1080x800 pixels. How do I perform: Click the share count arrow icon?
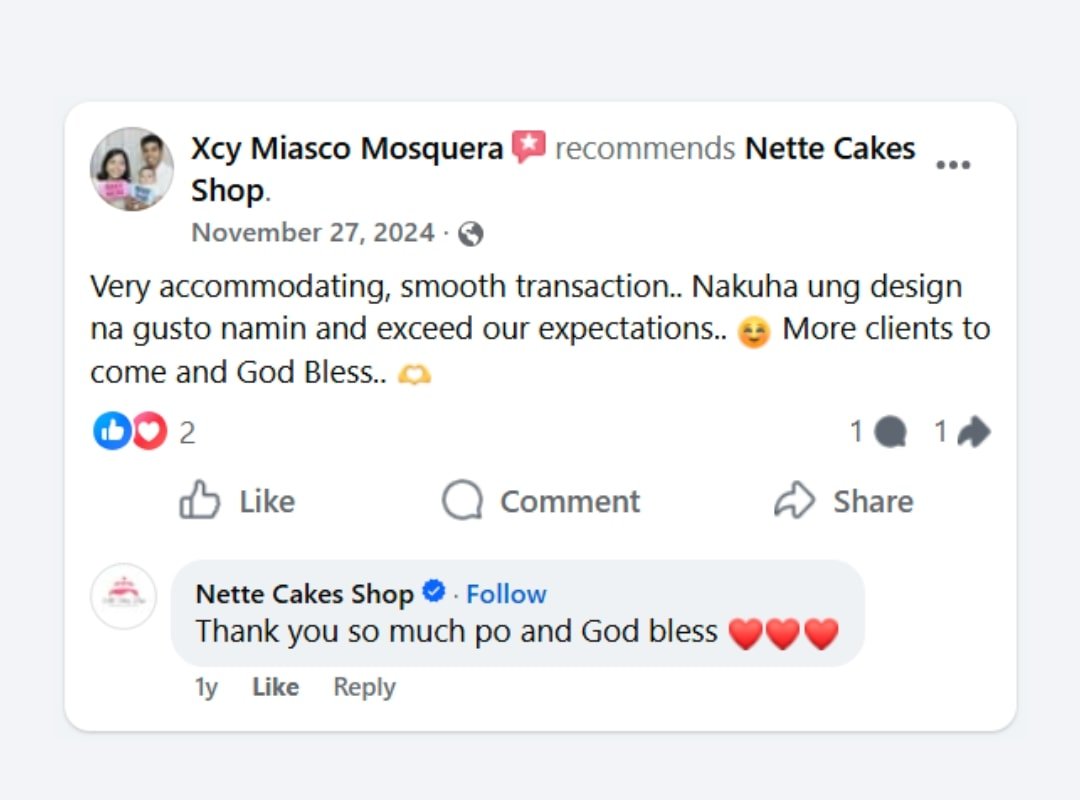973,432
